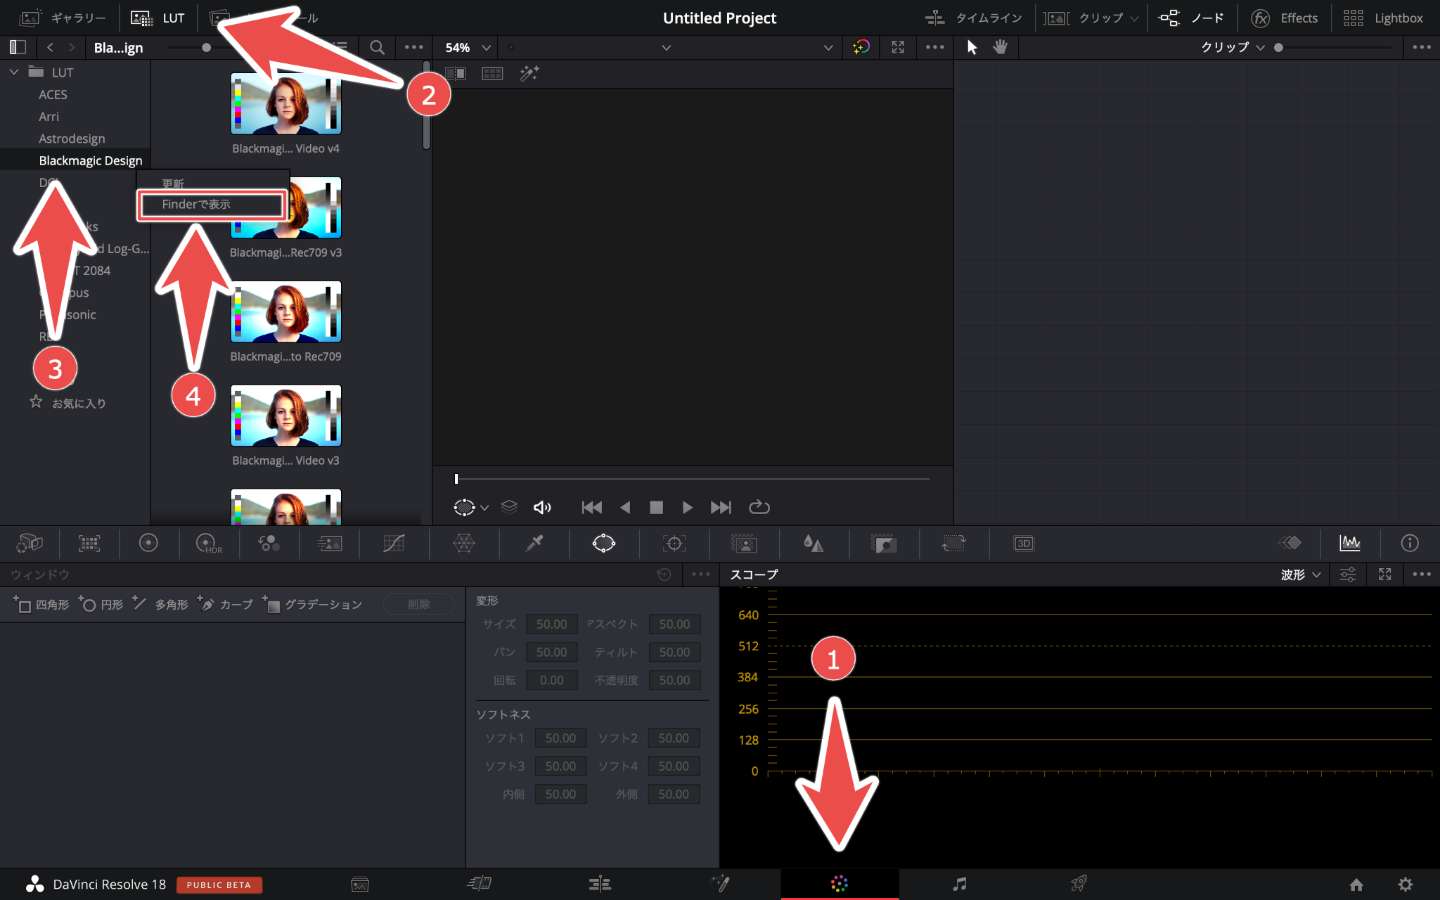Open the Tracker palette

[675, 543]
